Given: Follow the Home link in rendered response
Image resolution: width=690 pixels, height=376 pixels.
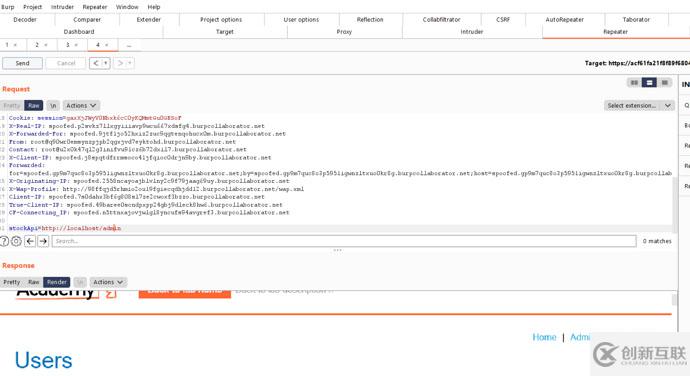Looking at the screenshot, I should 544,337.
